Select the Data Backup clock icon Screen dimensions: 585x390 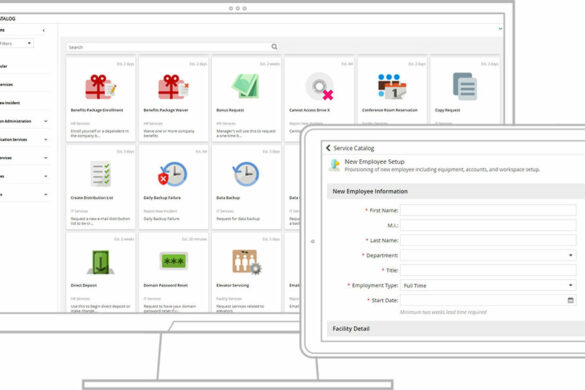click(x=245, y=174)
